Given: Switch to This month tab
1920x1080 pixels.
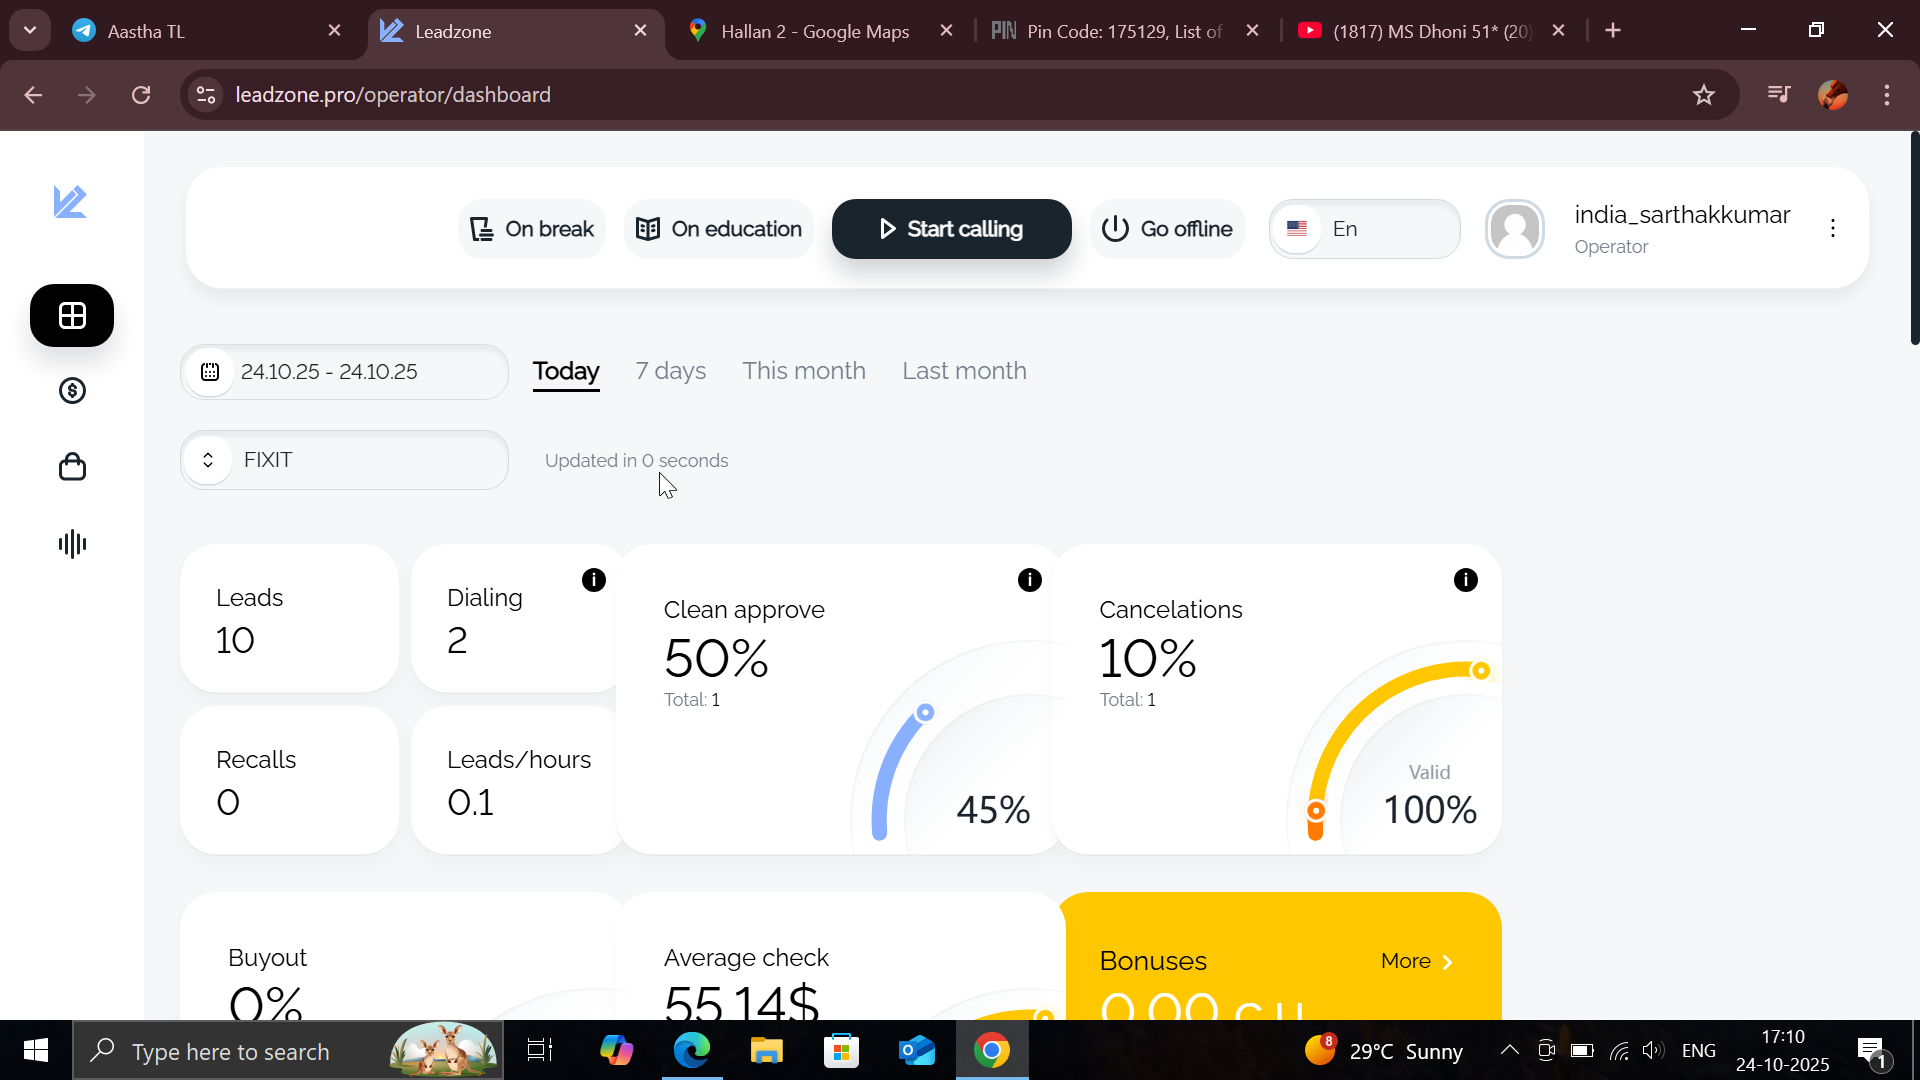Looking at the screenshot, I should click(x=804, y=371).
